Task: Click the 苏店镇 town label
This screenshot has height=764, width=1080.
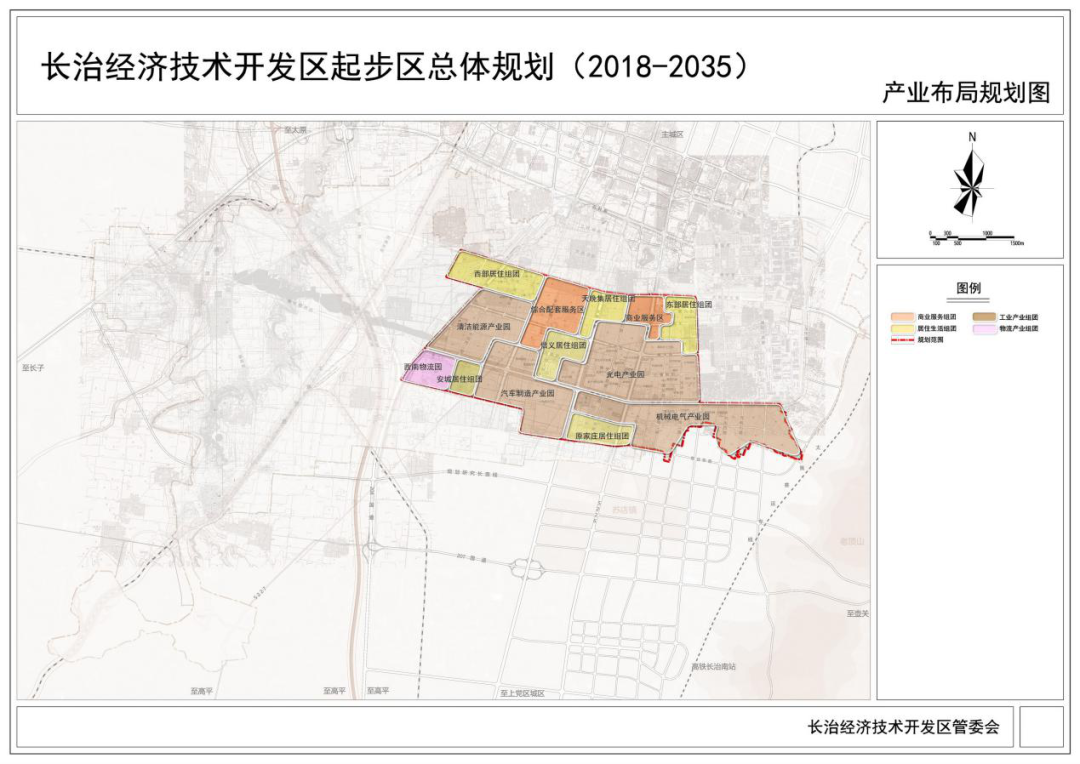Action: (624, 510)
